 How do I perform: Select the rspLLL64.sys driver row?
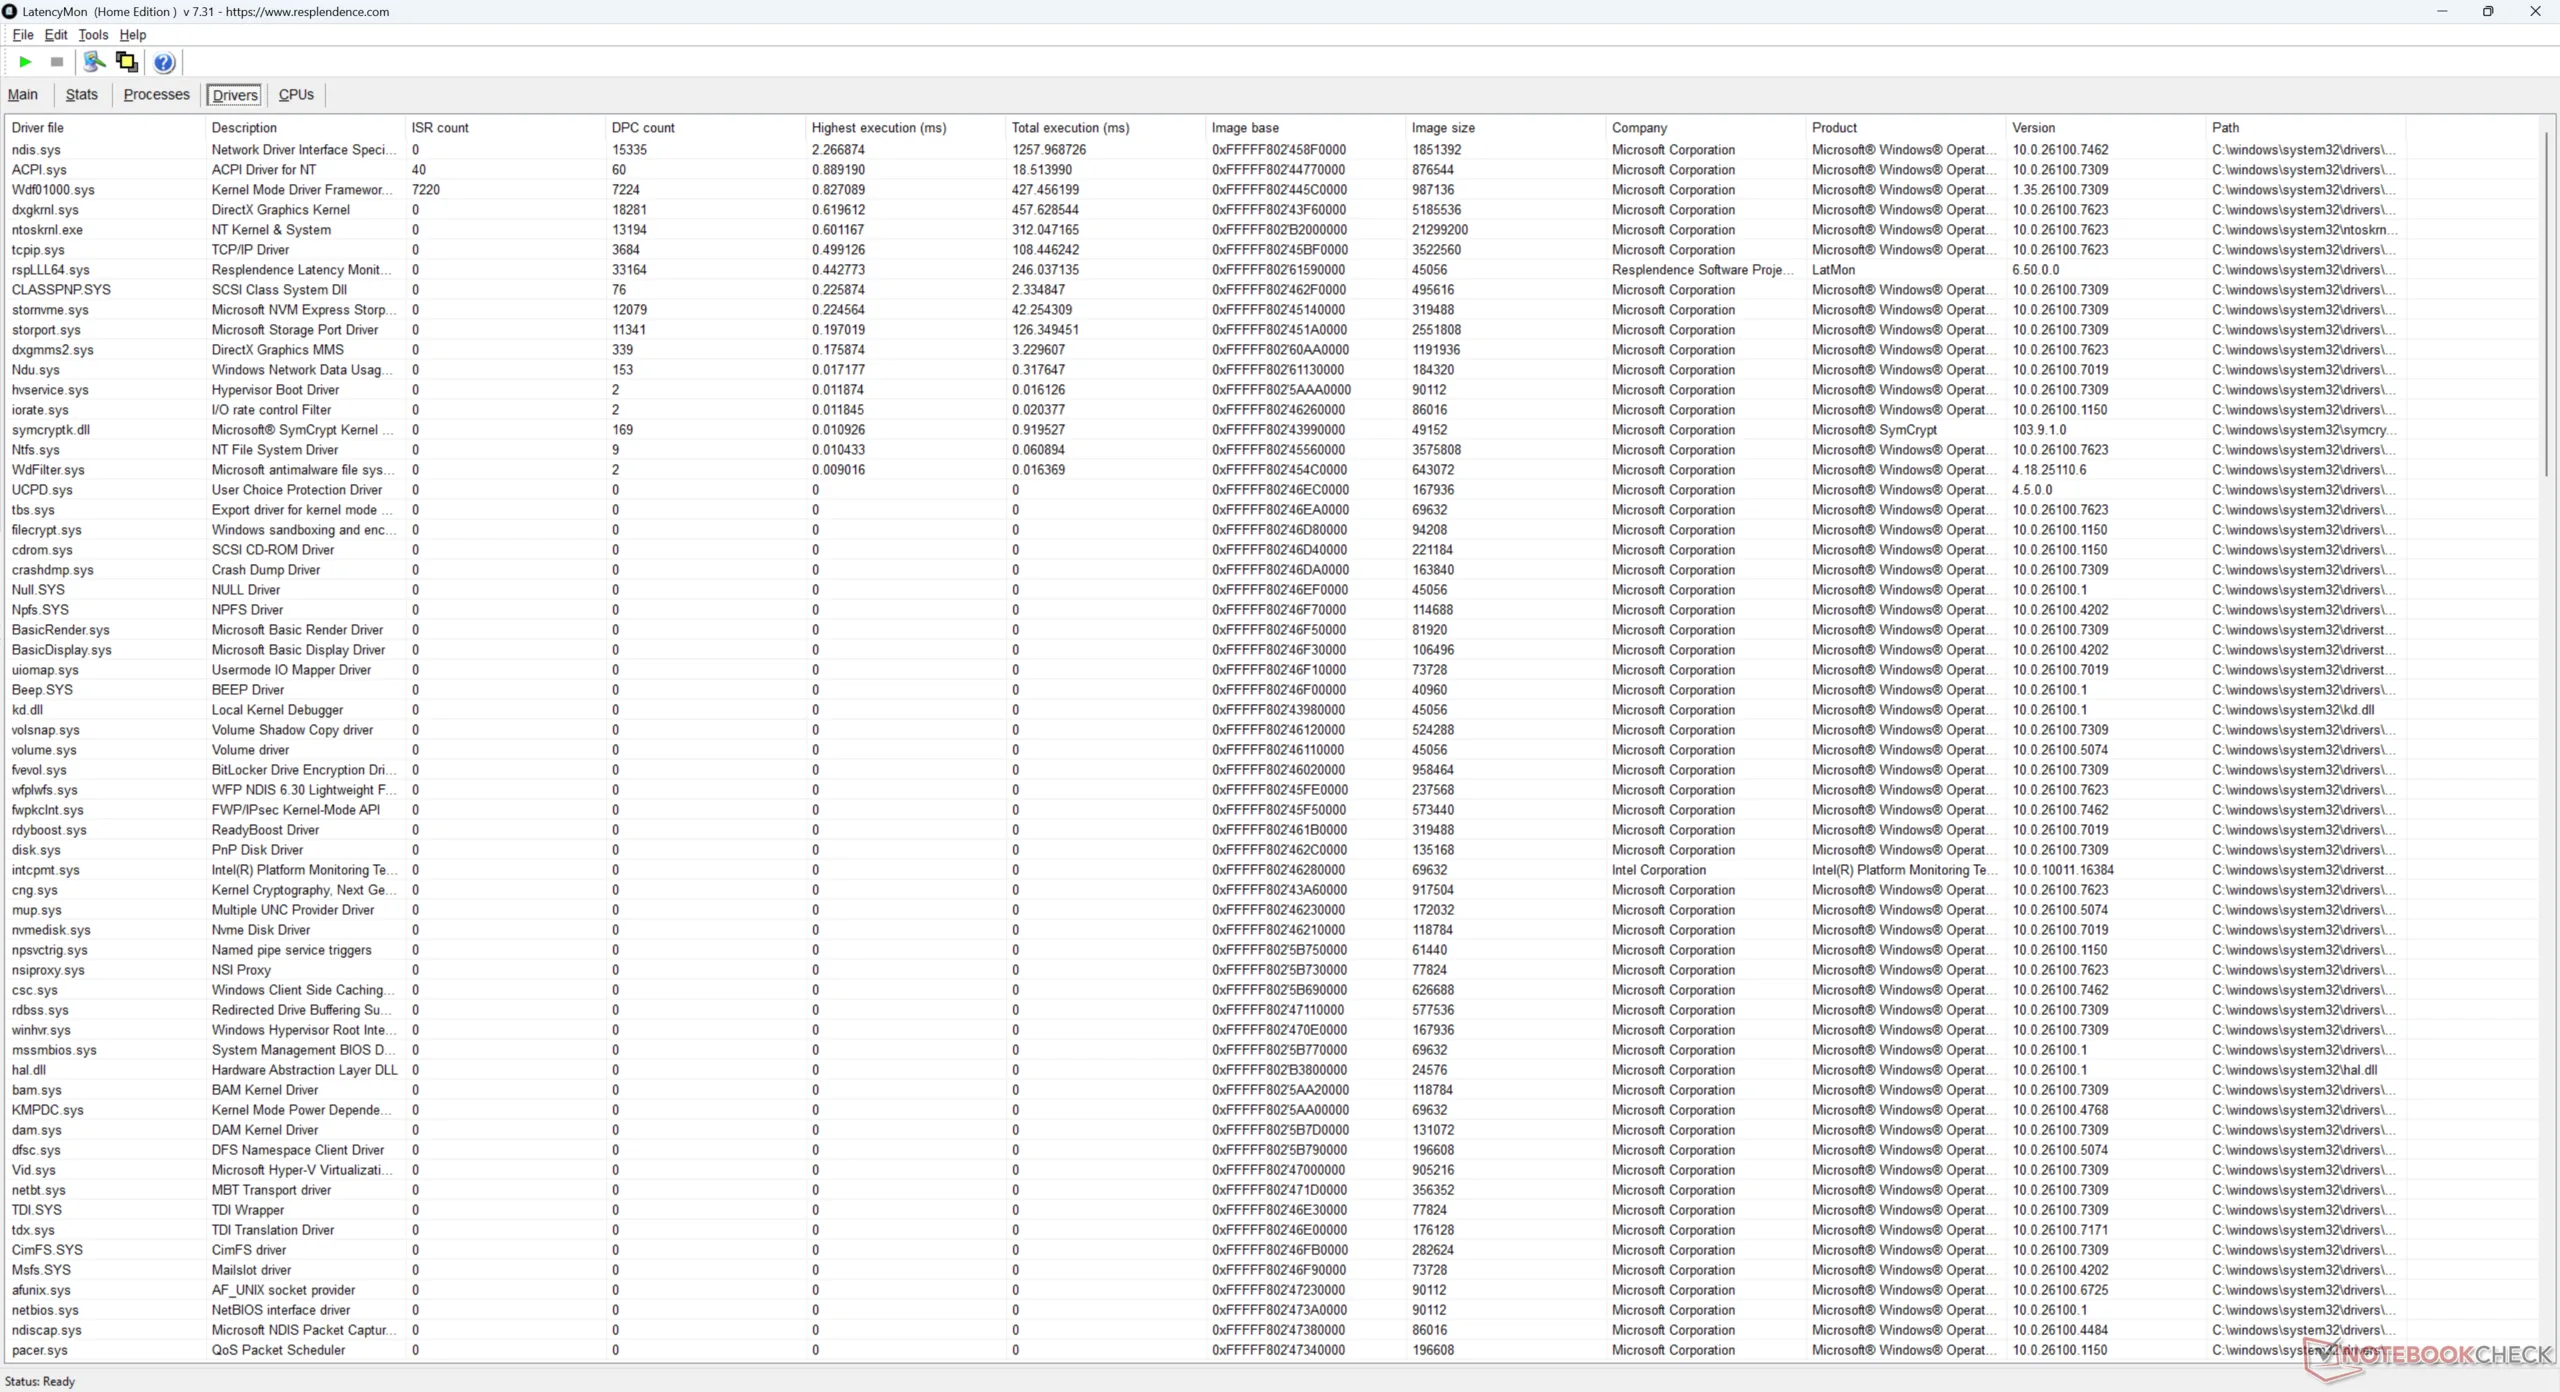pyautogui.click(x=50, y=270)
